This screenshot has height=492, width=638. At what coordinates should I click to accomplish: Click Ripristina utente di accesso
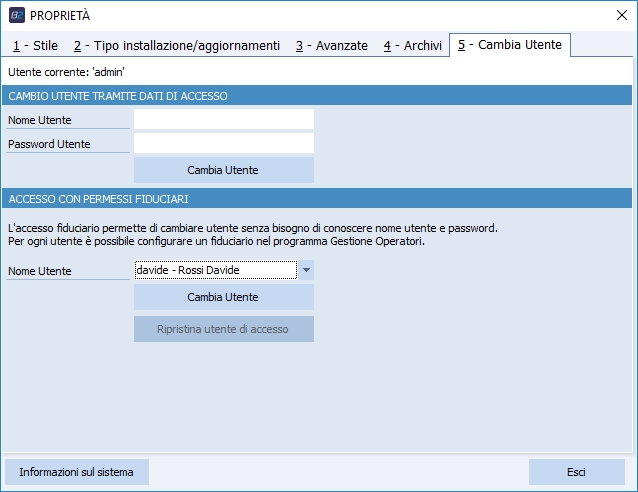223,329
